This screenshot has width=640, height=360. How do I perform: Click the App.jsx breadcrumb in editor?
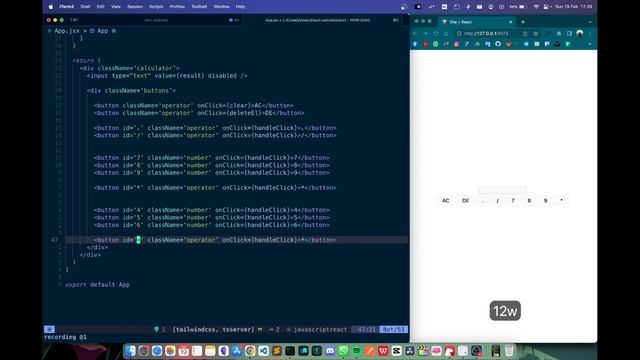[67, 31]
